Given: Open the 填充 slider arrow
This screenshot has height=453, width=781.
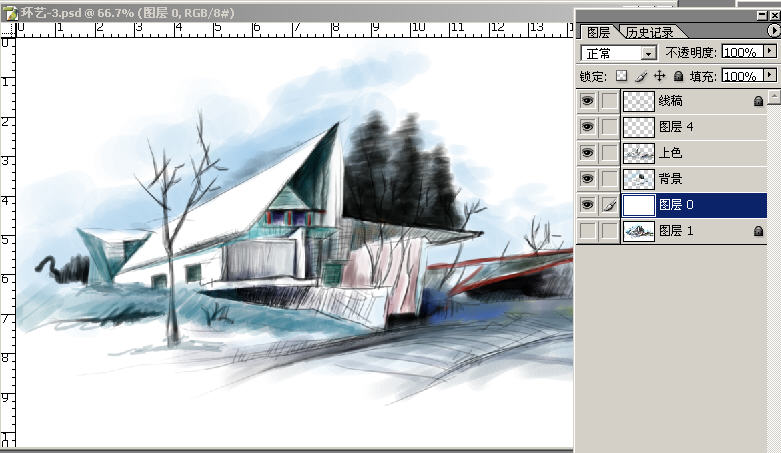Looking at the screenshot, I should point(770,75).
